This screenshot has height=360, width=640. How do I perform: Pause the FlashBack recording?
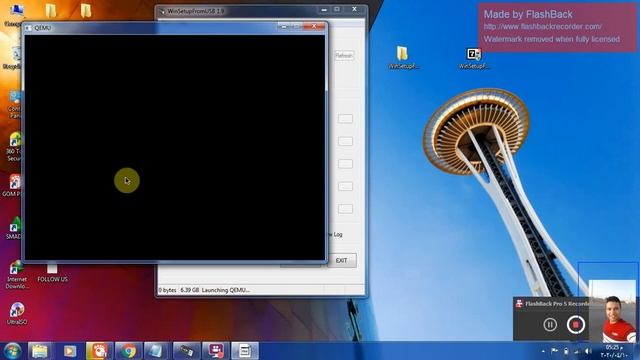click(x=550, y=324)
